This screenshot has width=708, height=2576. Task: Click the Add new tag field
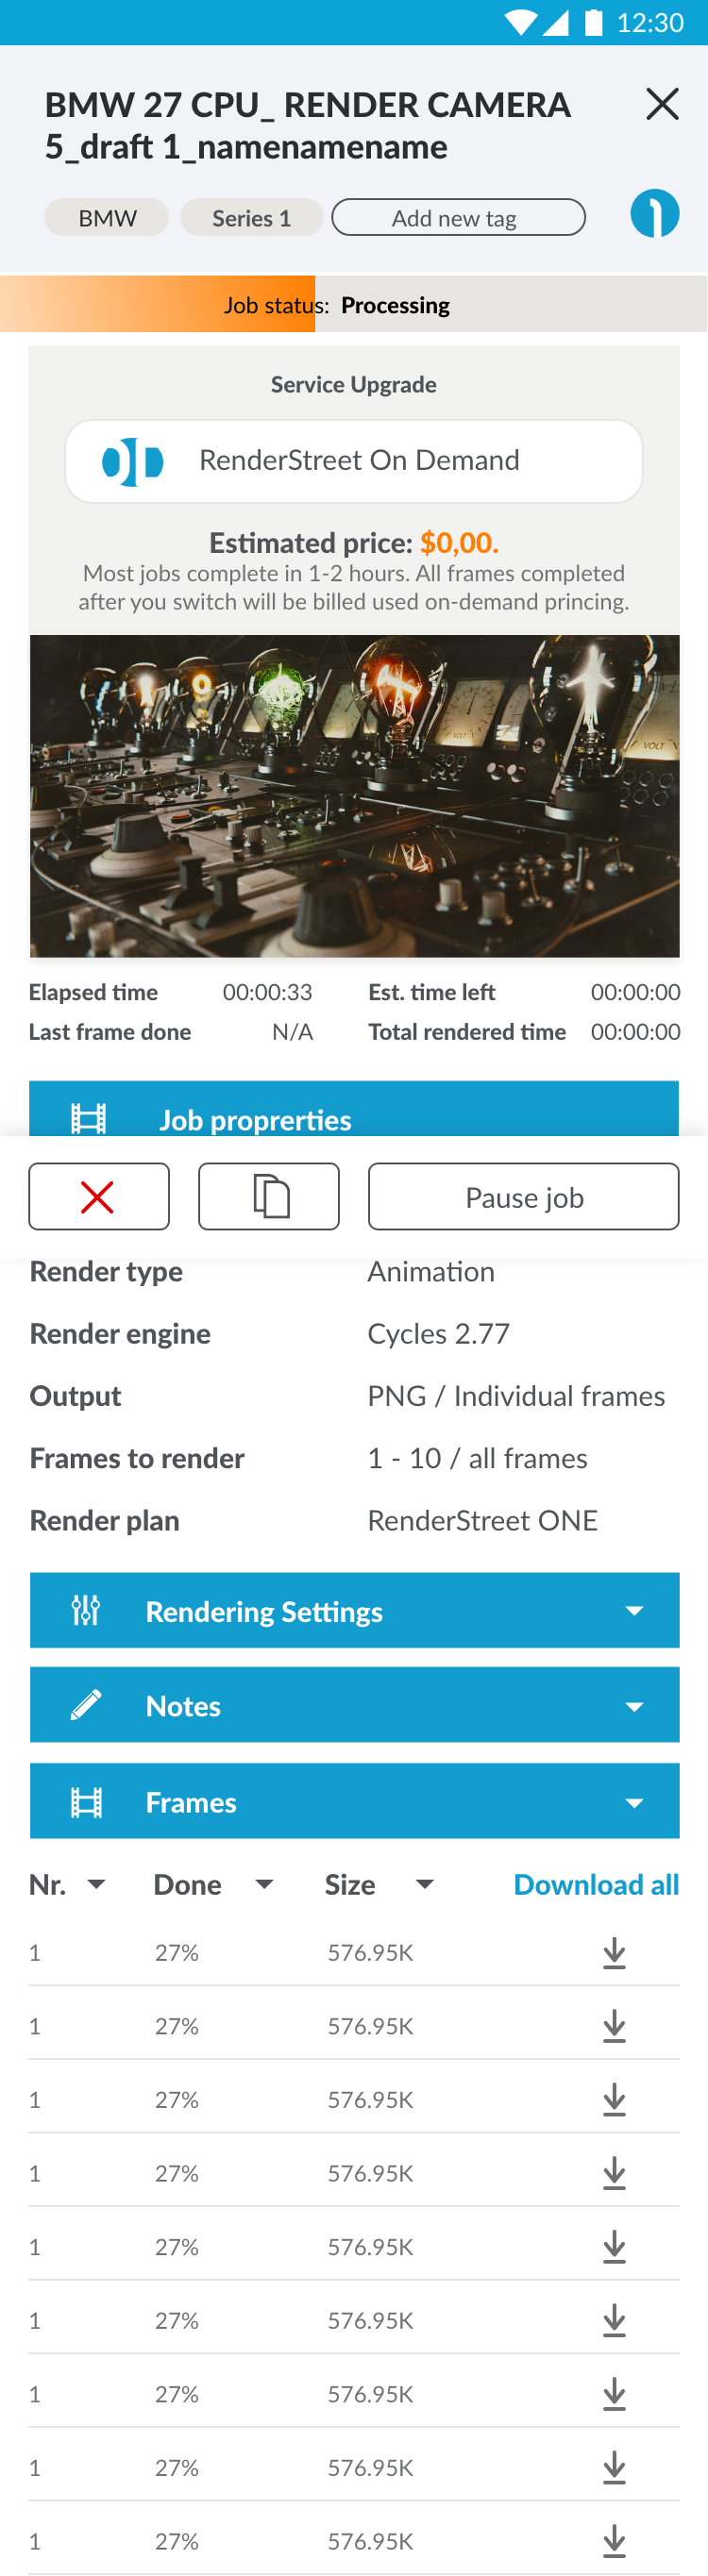click(458, 218)
